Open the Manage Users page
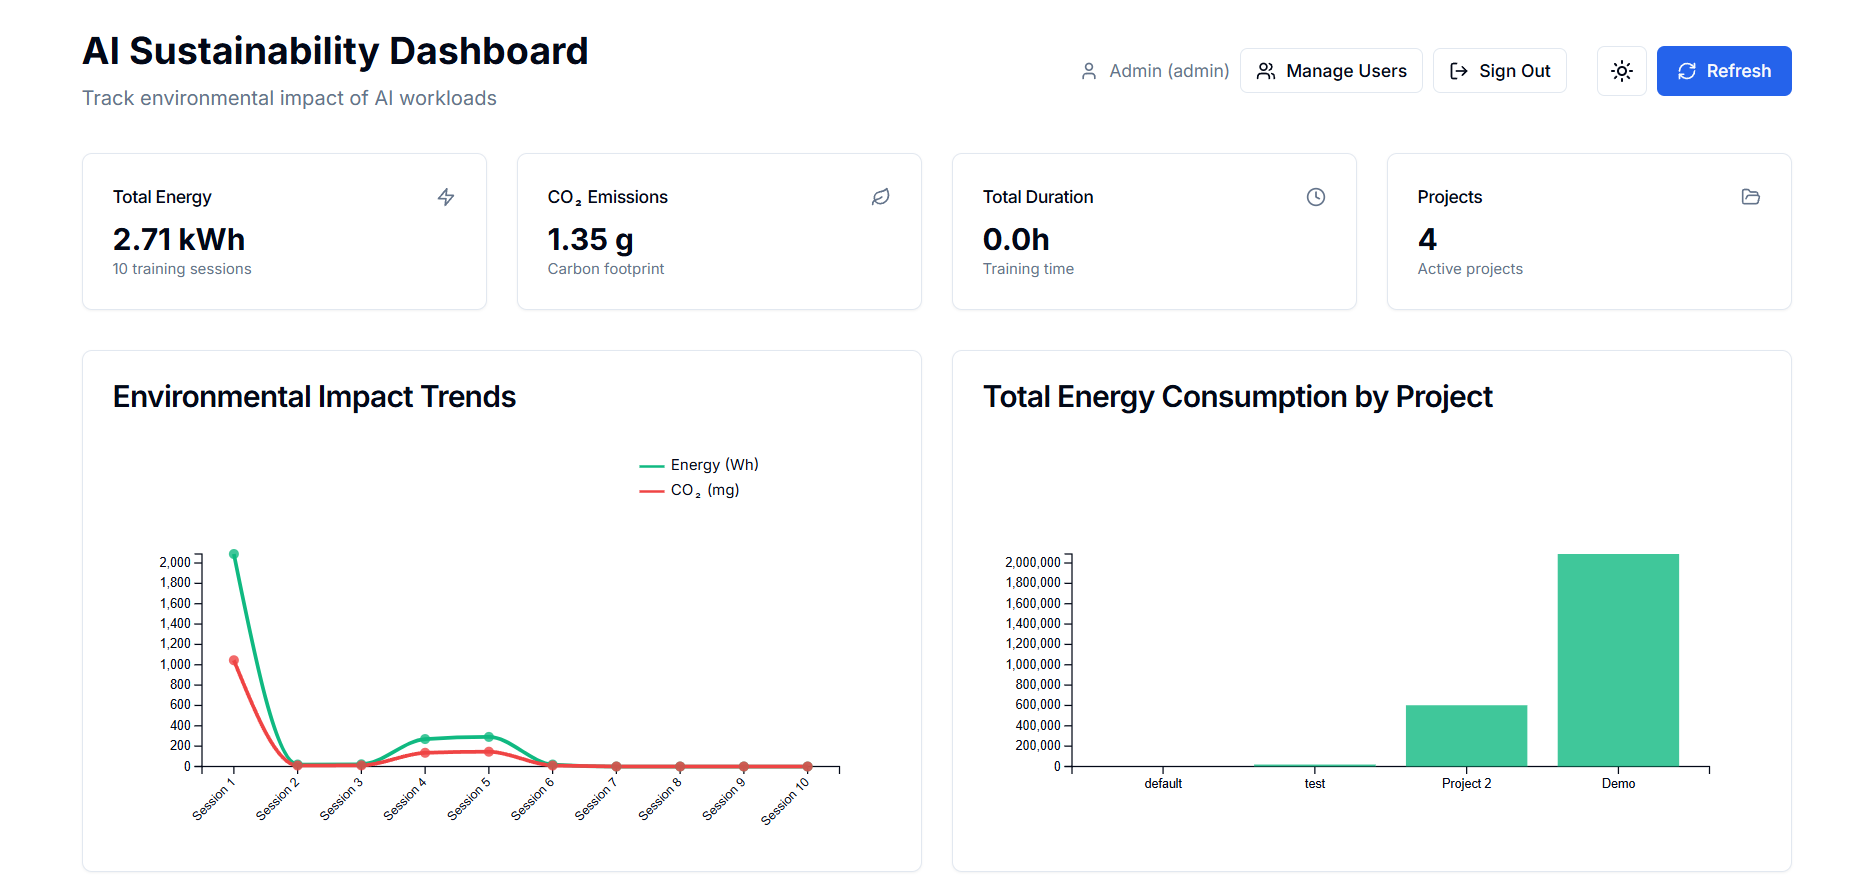 tap(1330, 71)
